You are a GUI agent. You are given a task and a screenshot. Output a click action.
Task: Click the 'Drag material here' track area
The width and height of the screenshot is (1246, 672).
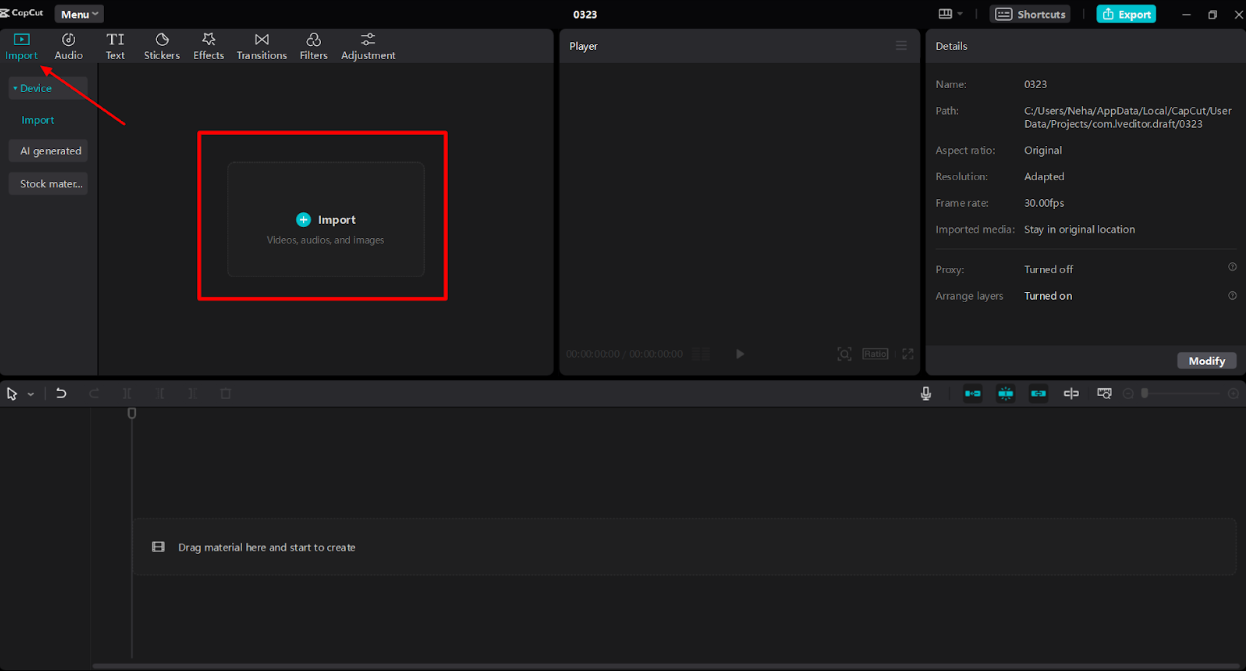pyautogui.click(x=684, y=547)
